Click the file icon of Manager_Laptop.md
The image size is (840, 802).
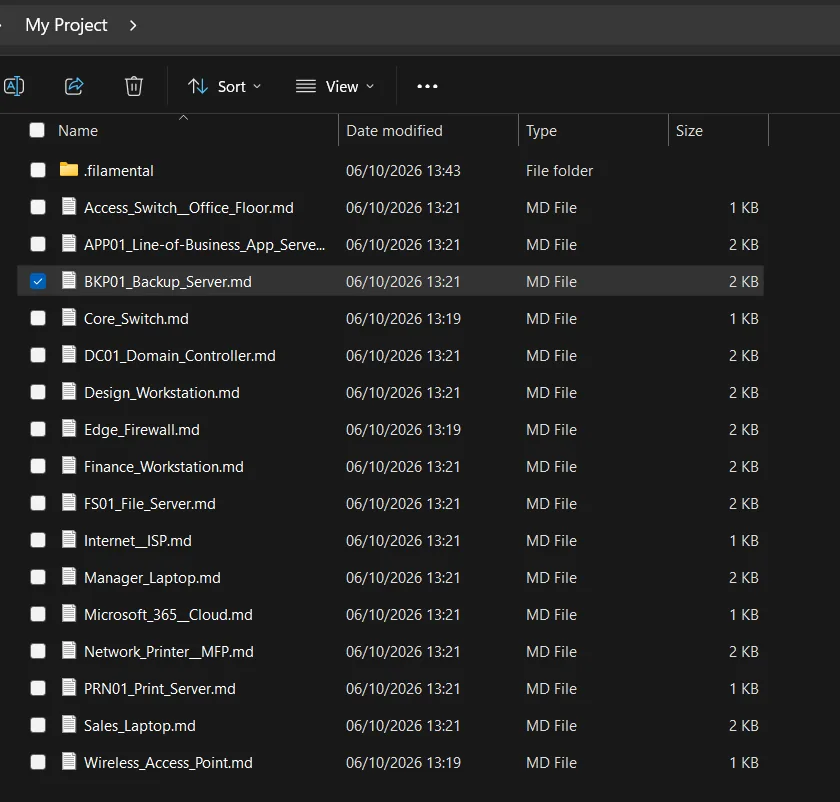point(69,576)
